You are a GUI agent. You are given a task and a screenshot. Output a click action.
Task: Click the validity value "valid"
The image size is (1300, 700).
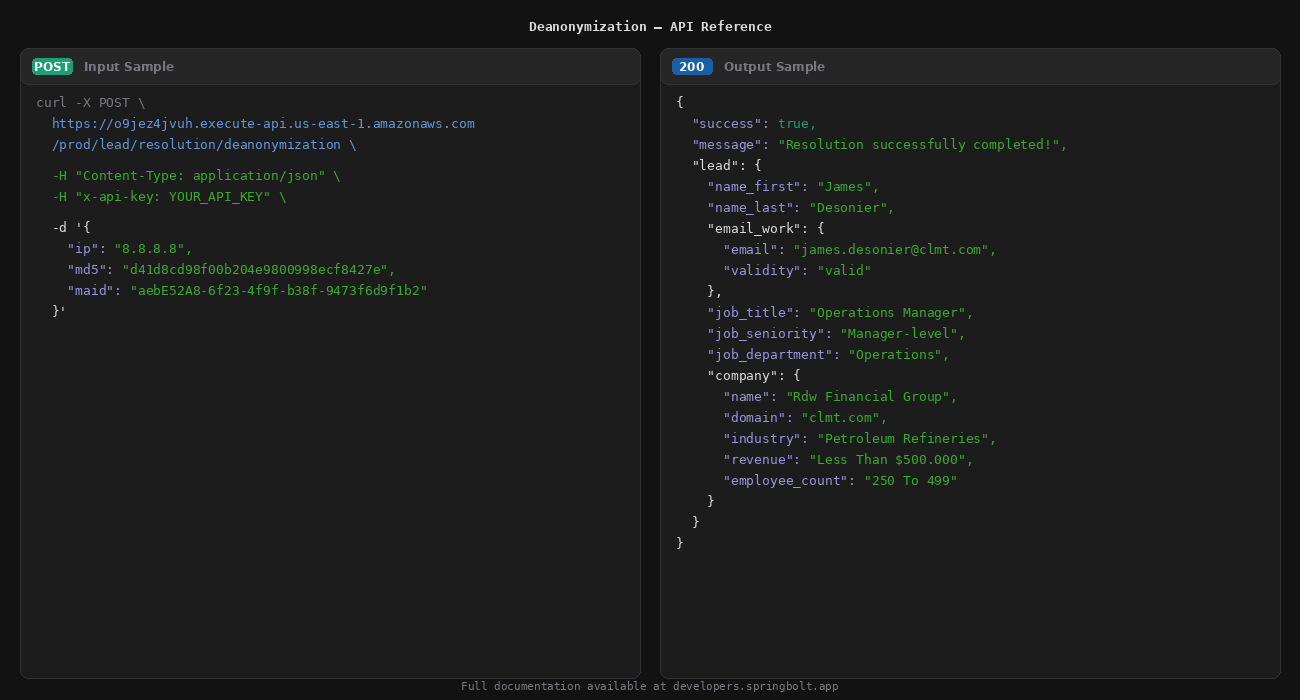click(x=844, y=271)
